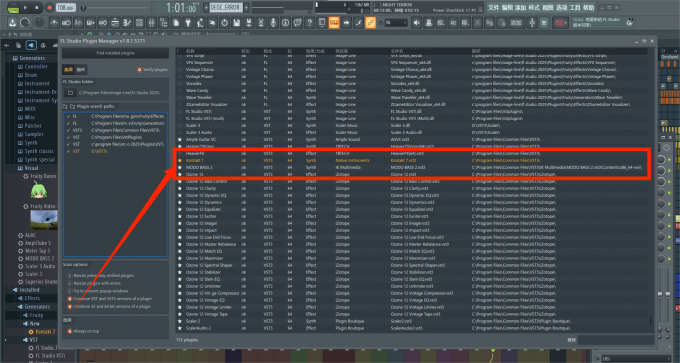Click the plug icon in the toolbar
The height and width of the screenshot is (363, 680).
pos(188,23)
